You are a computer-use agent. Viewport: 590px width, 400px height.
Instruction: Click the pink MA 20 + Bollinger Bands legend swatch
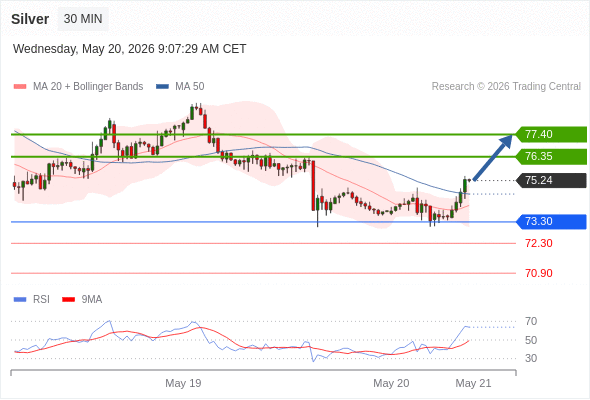tap(20, 87)
